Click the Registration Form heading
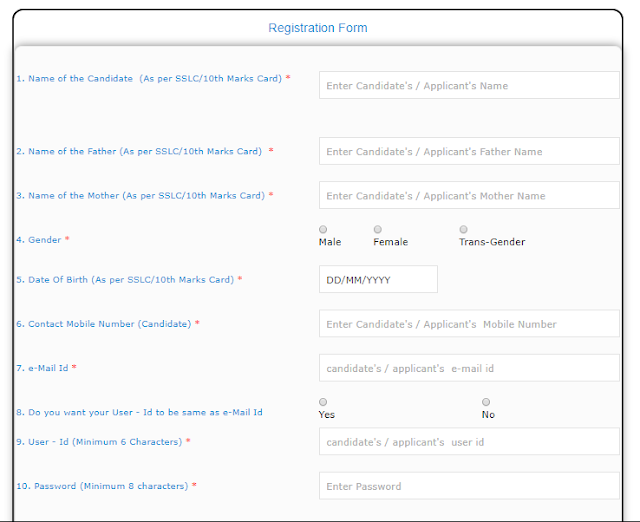Image resolution: width=640 pixels, height=522 pixels. tap(318, 28)
